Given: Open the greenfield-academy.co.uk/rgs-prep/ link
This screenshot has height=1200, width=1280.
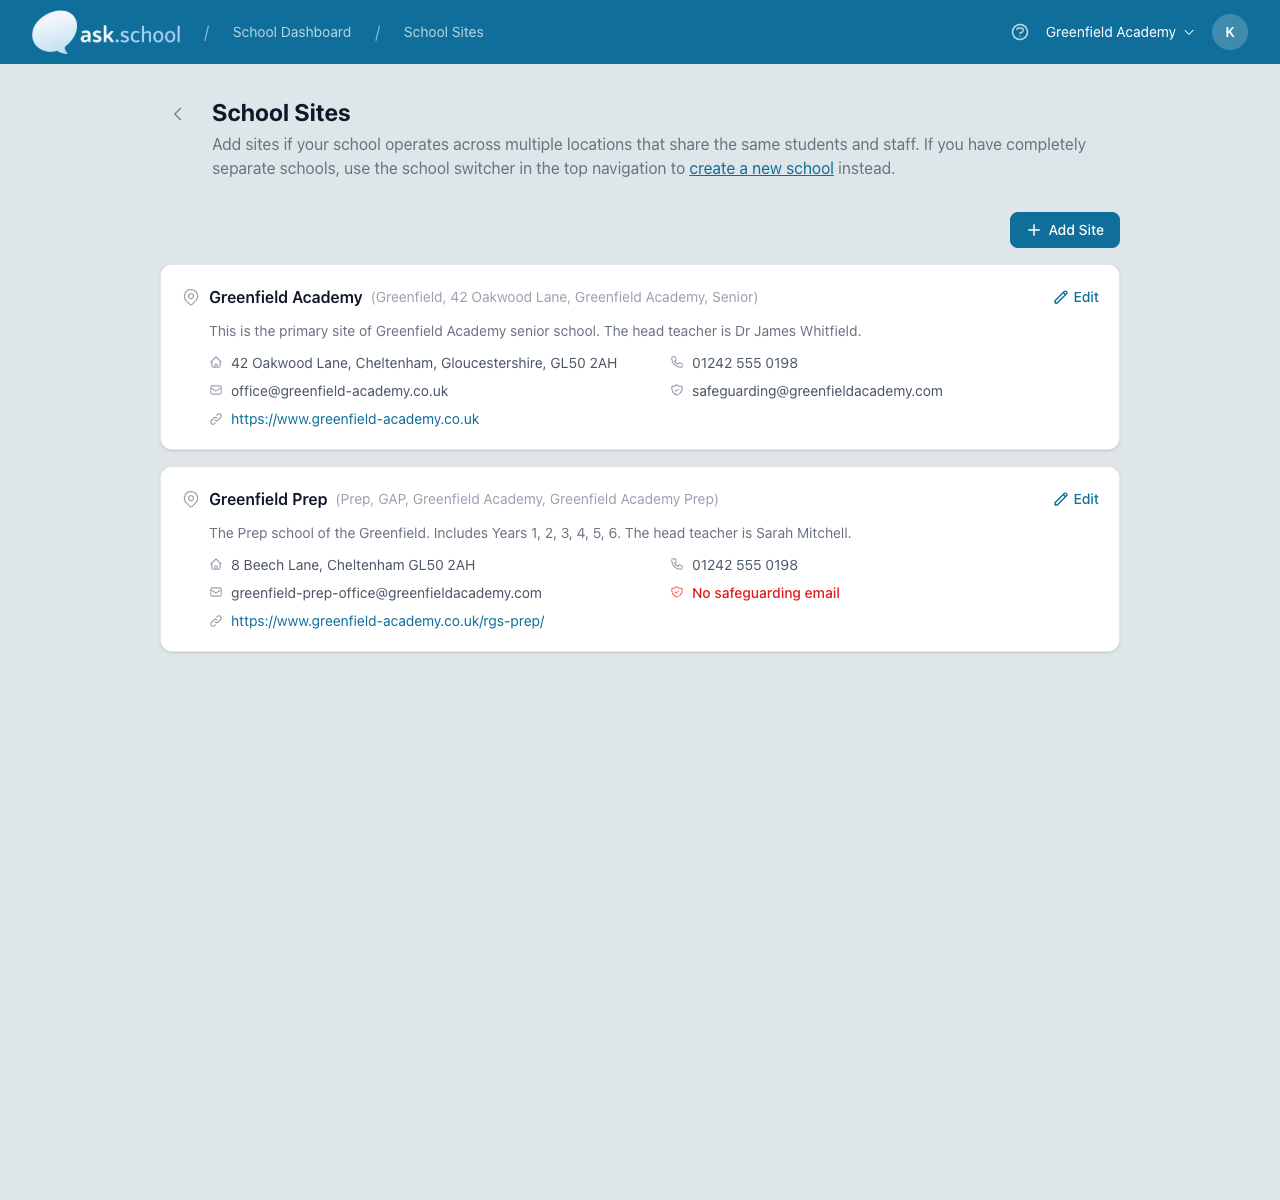Looking at the screenshot, I should click(x=388, y=621).
